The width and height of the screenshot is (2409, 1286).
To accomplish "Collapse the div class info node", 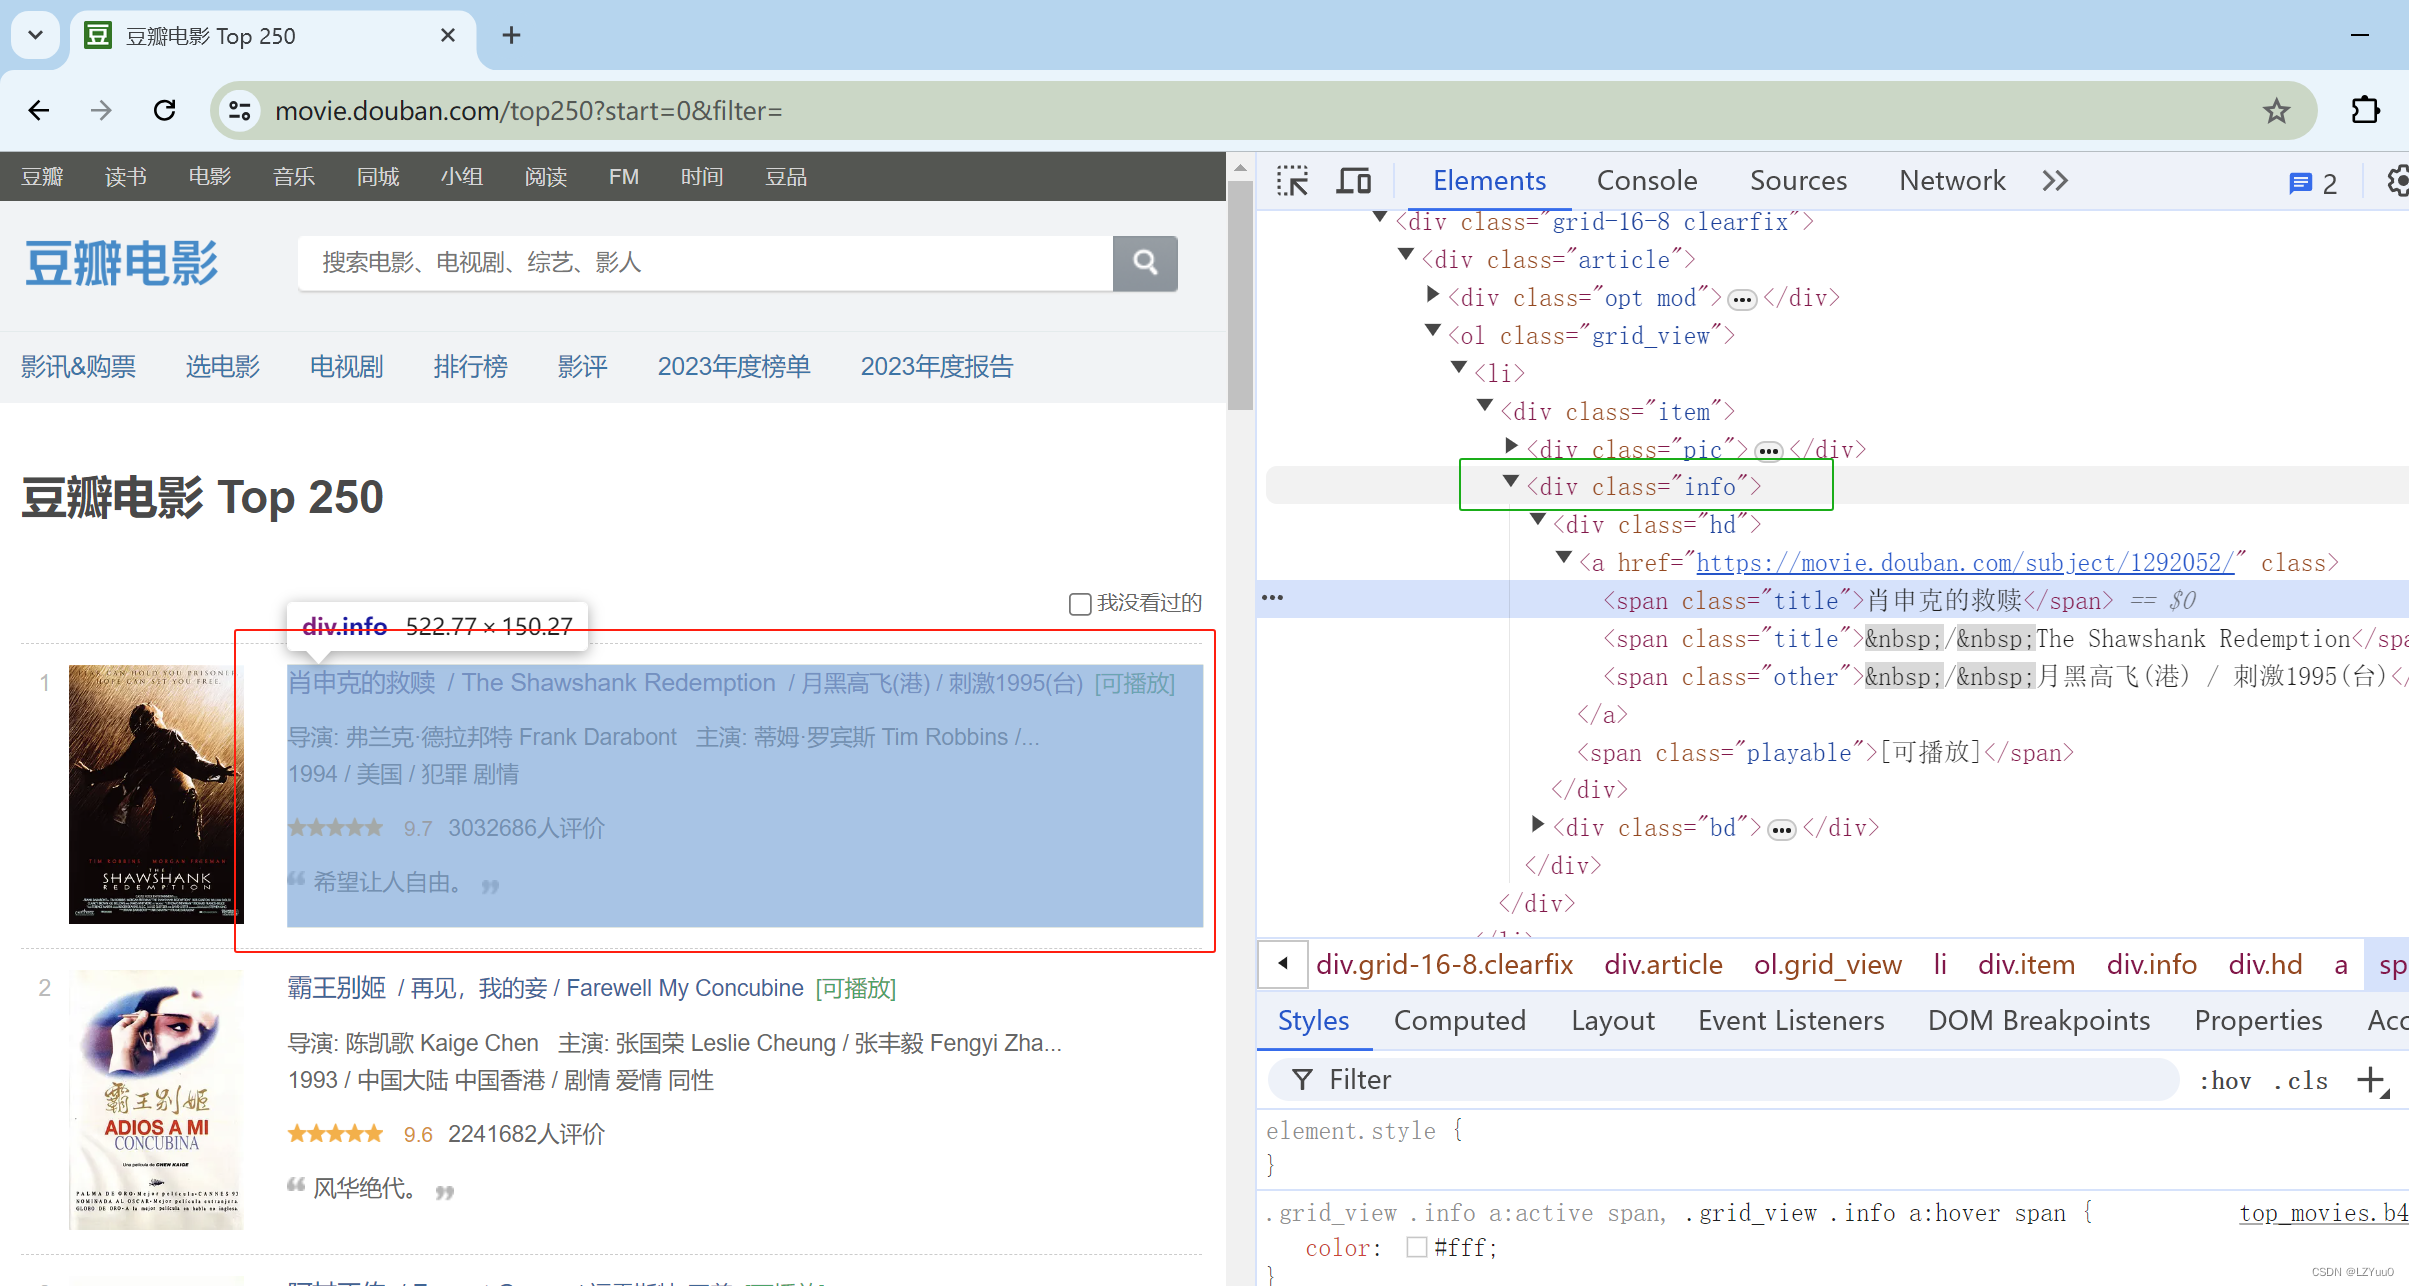I will (x=1512, y=482).
